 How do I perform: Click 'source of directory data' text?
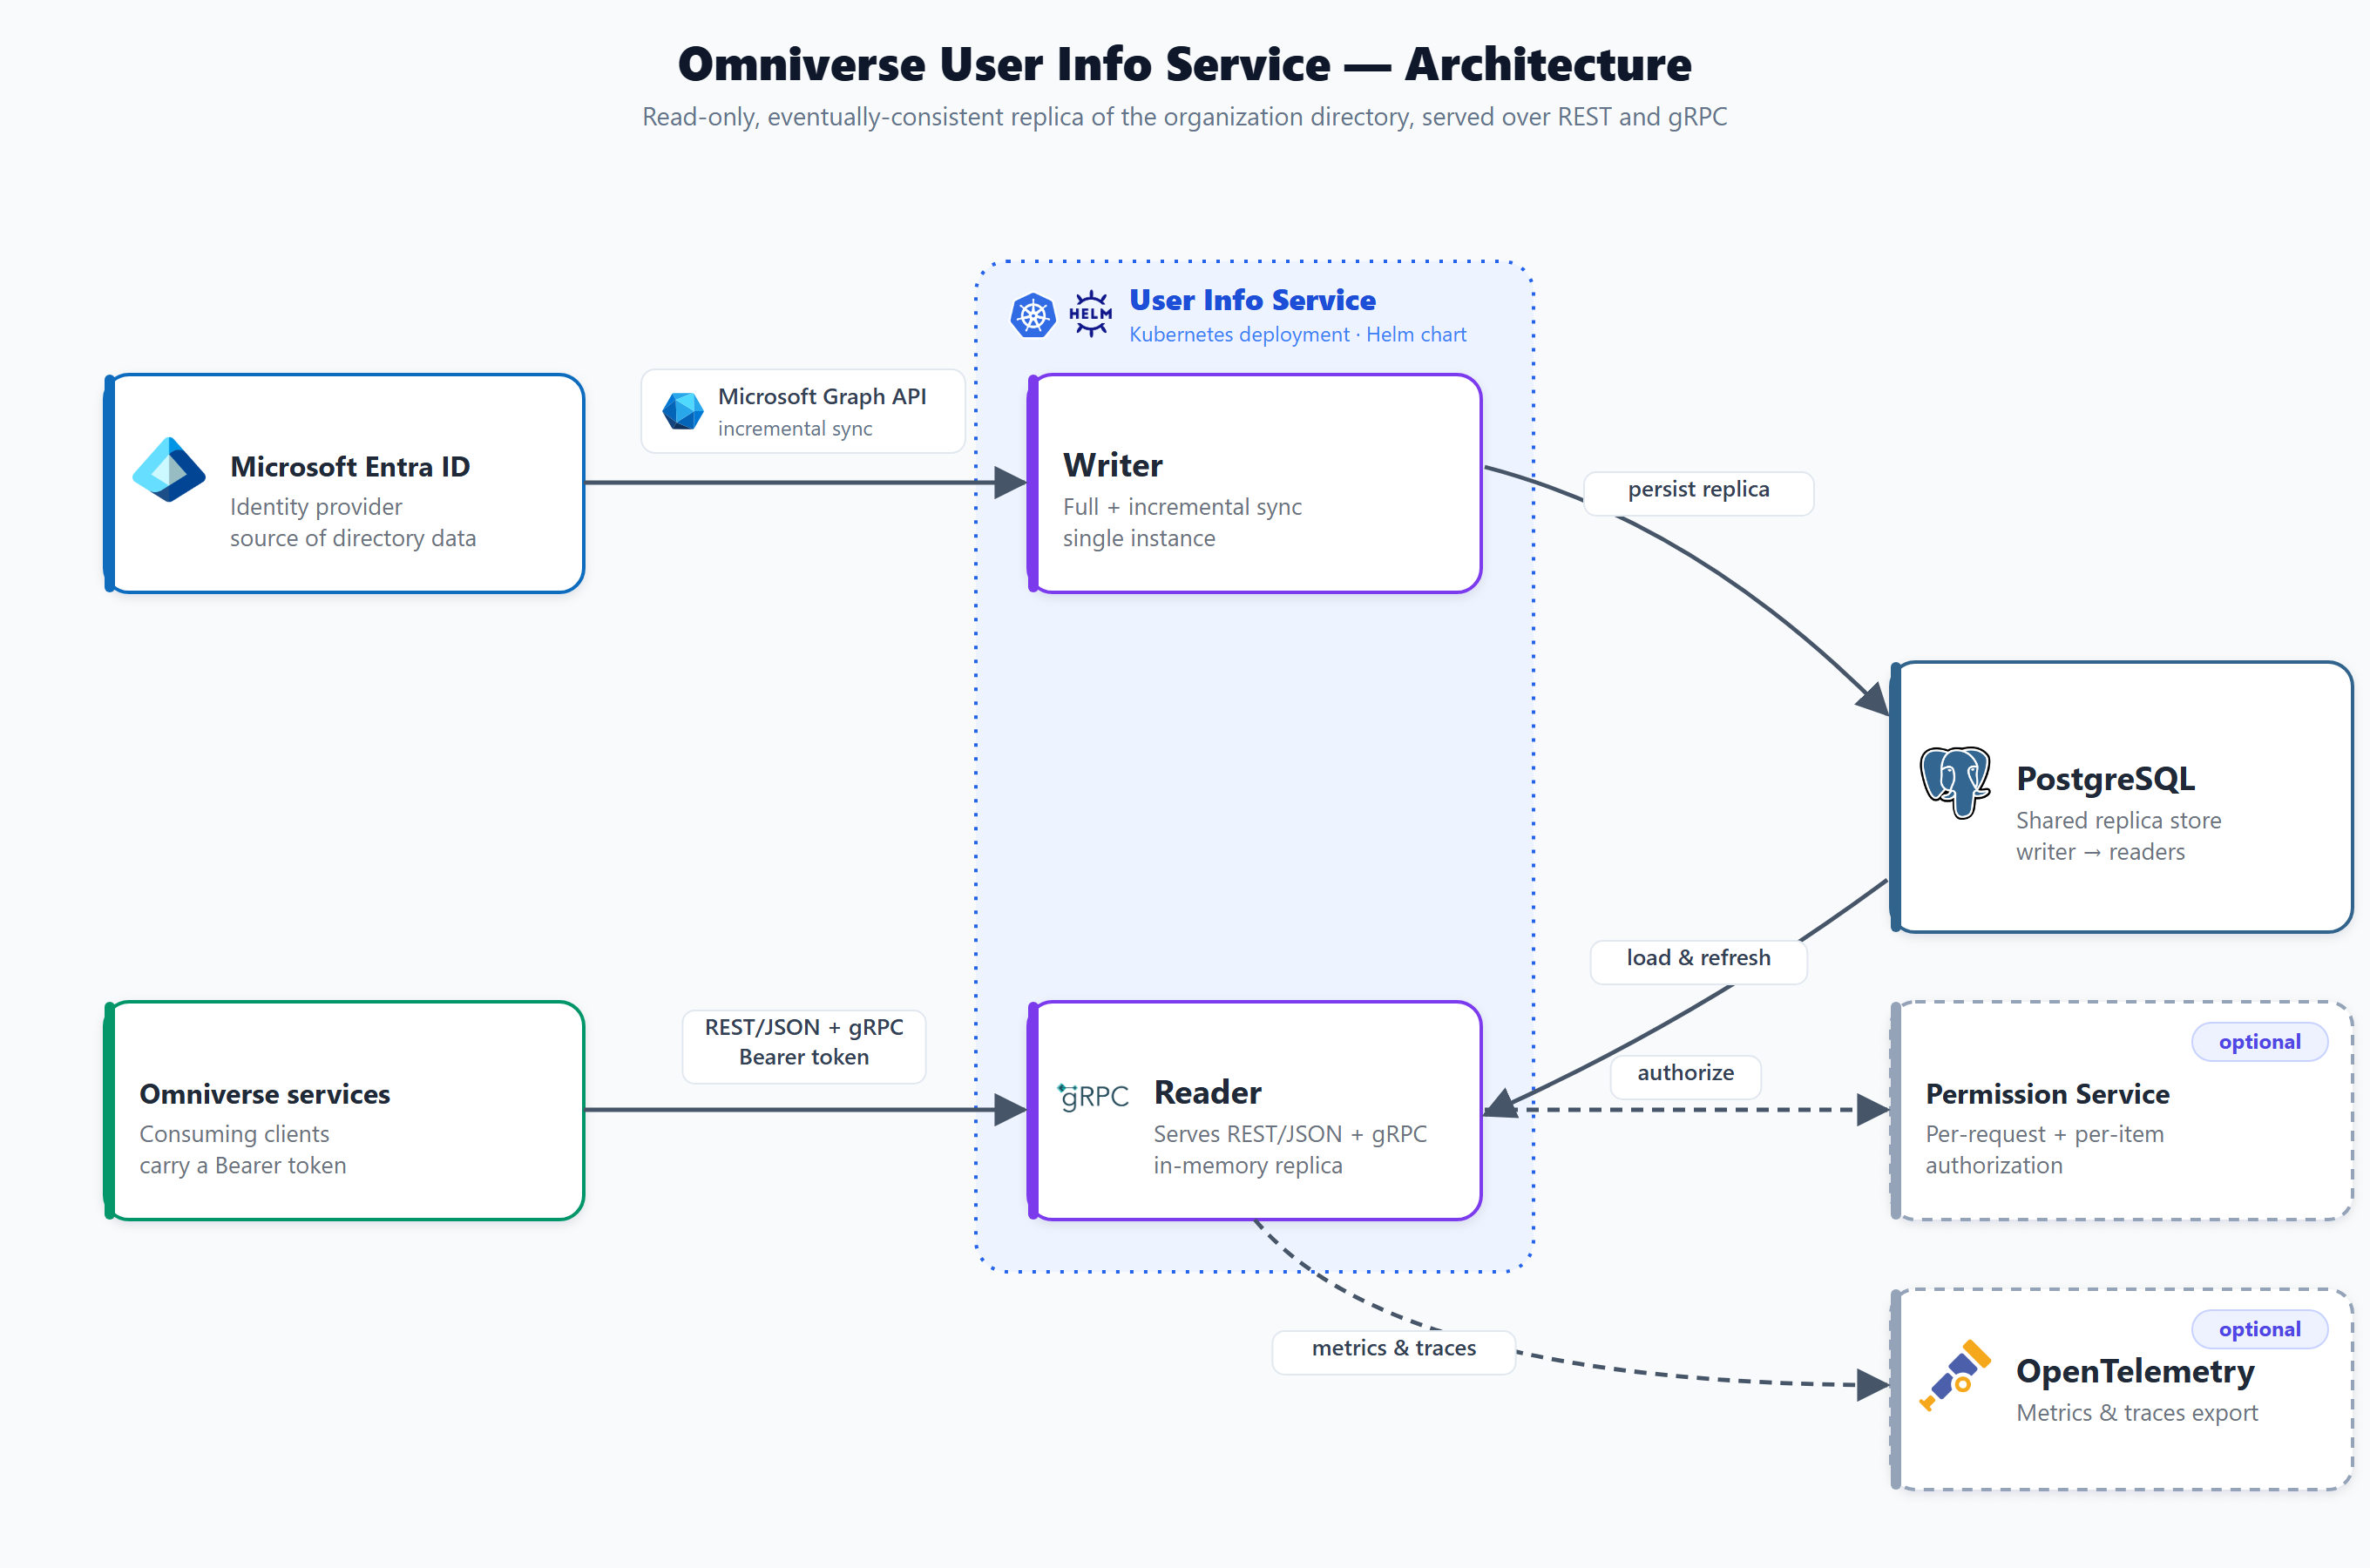[353, 538]
